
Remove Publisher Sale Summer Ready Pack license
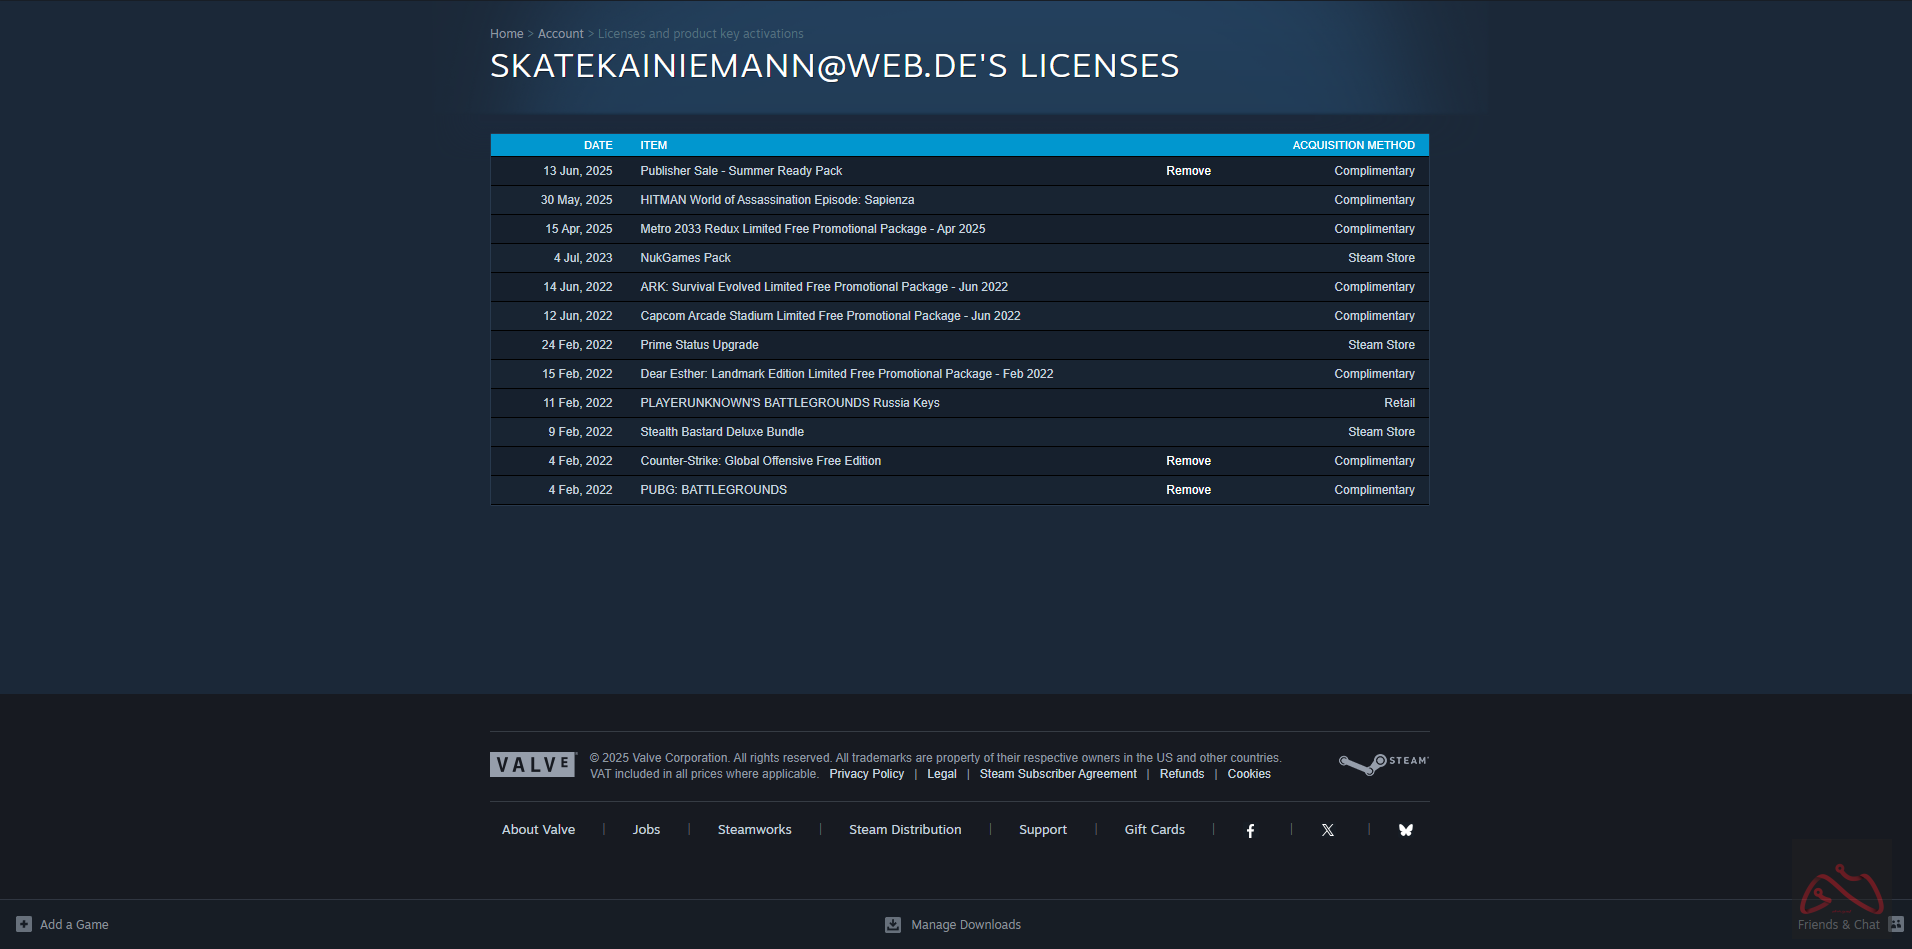pyautogui.click(x=1188, y=171)
